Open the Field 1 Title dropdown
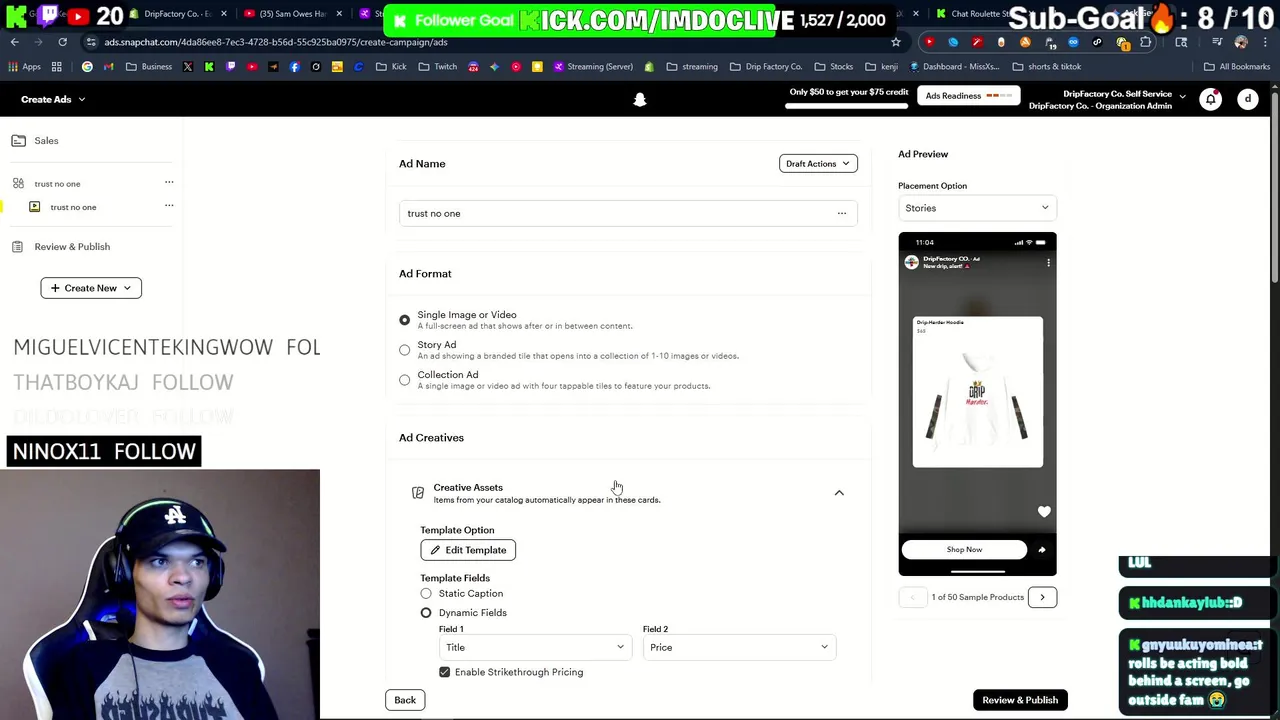1280x720 pixels. click(535, 647)
